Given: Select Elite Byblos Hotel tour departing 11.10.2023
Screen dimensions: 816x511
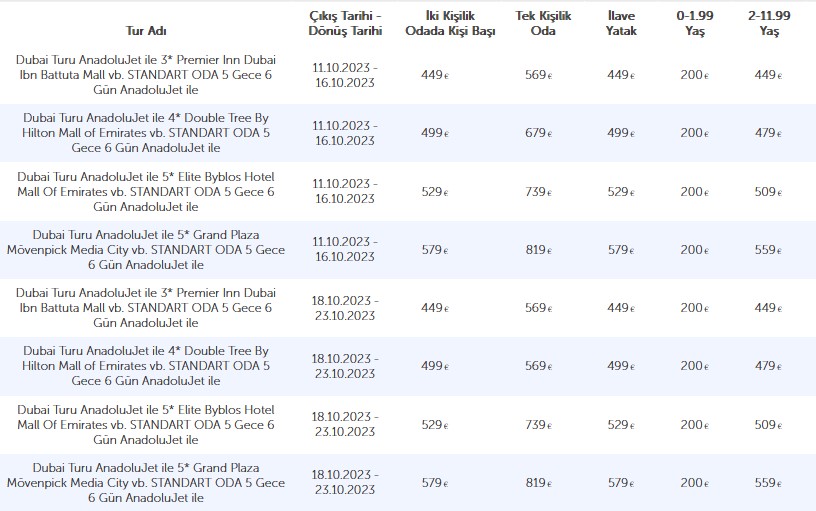Looking at the screenshot, I should pyautogui.click(x=145, y=191).
